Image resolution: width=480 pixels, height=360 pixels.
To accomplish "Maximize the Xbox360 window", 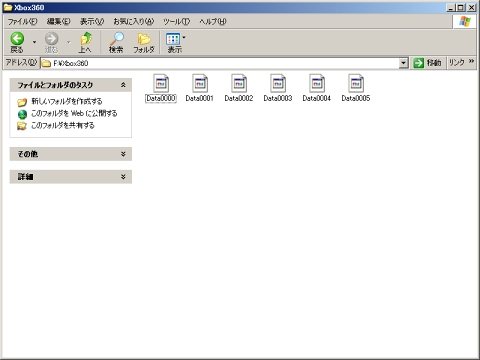I will pyautogui.click(x=461, y=7).
